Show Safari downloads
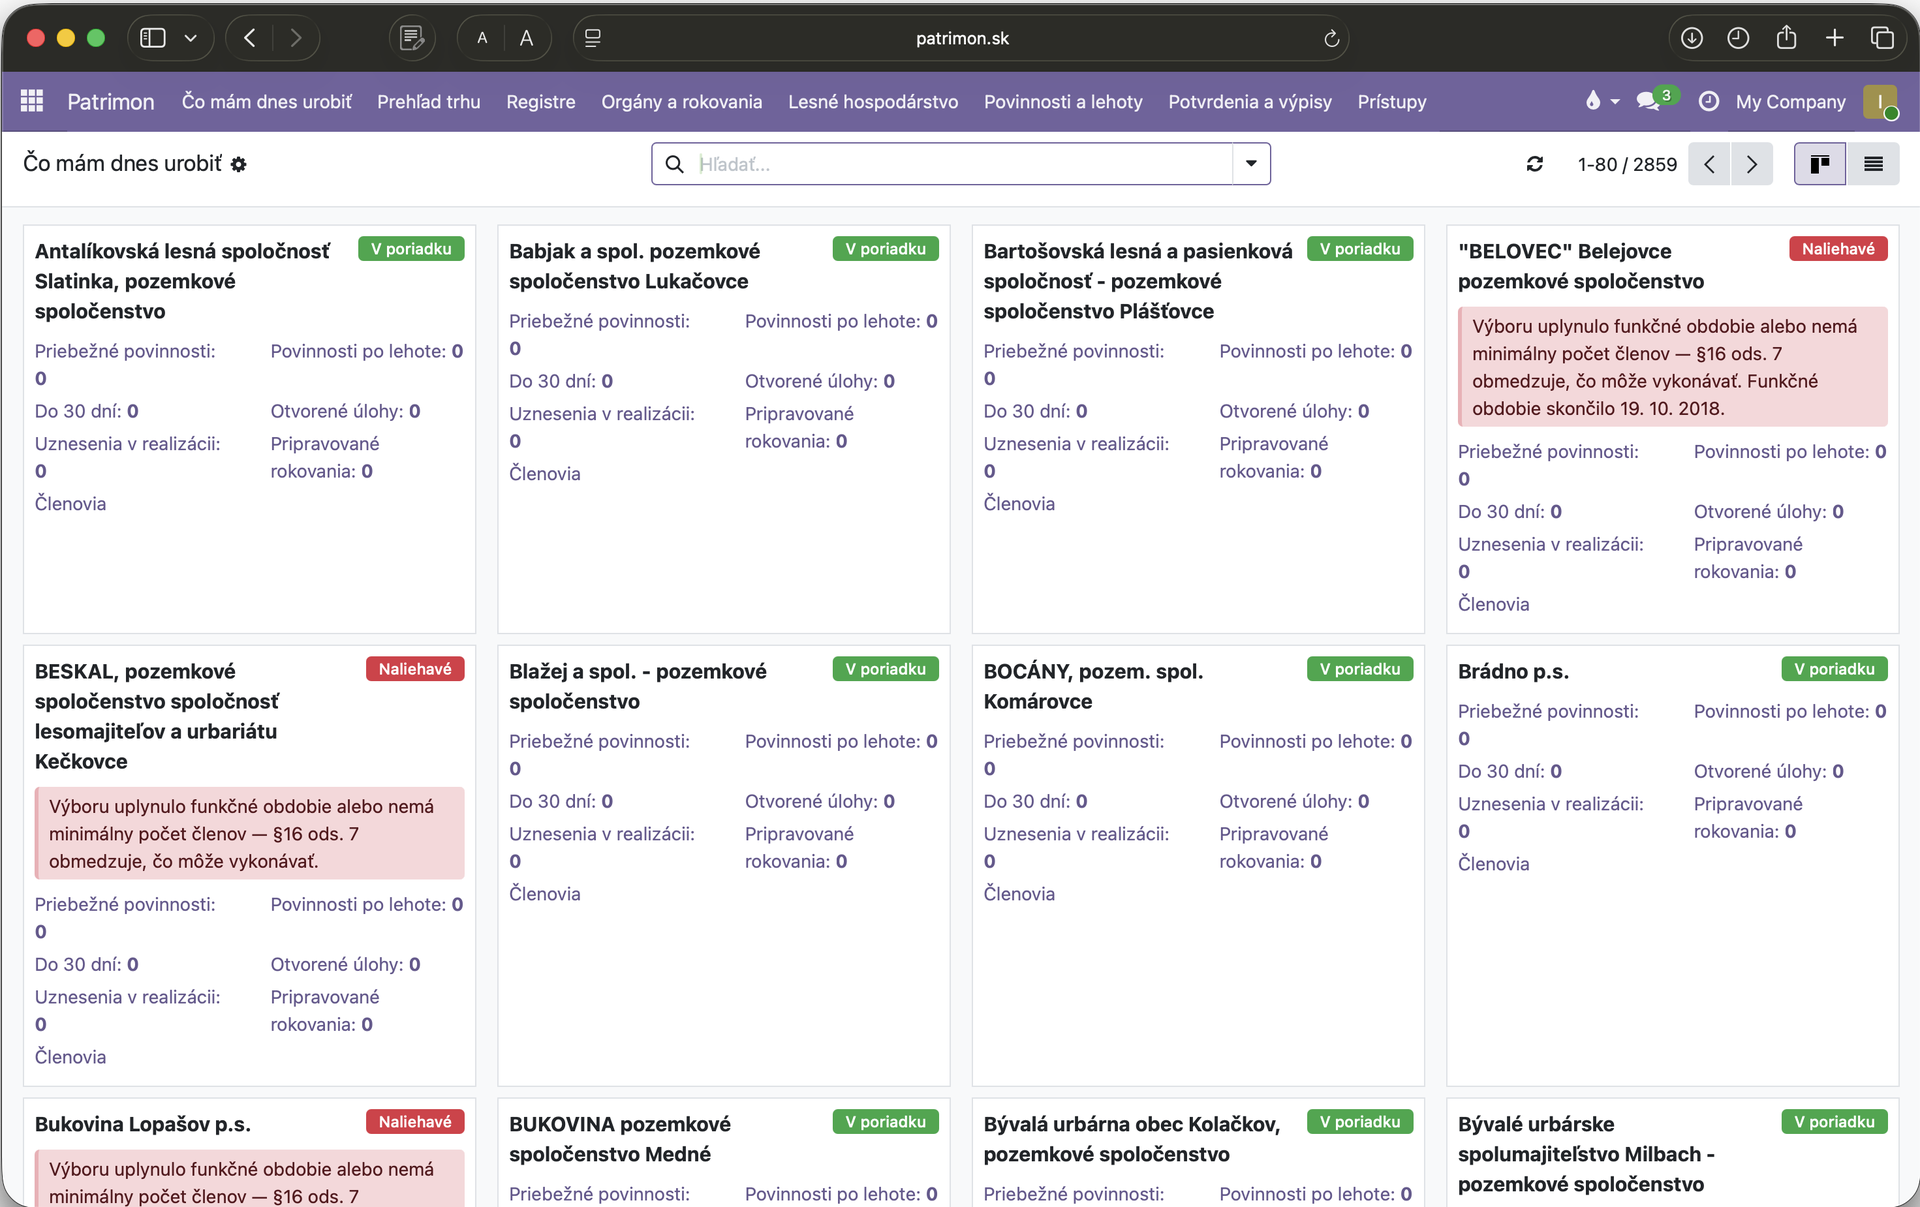The image size is (1920, 1207). point(1692,38)
